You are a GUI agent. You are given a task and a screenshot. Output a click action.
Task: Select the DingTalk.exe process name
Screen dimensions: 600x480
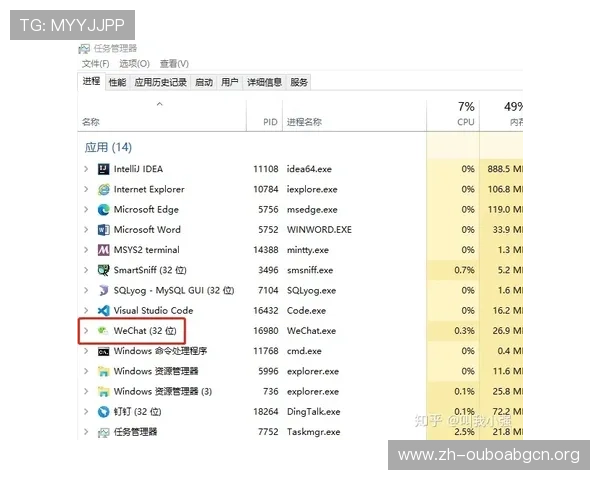coord(313,412)
